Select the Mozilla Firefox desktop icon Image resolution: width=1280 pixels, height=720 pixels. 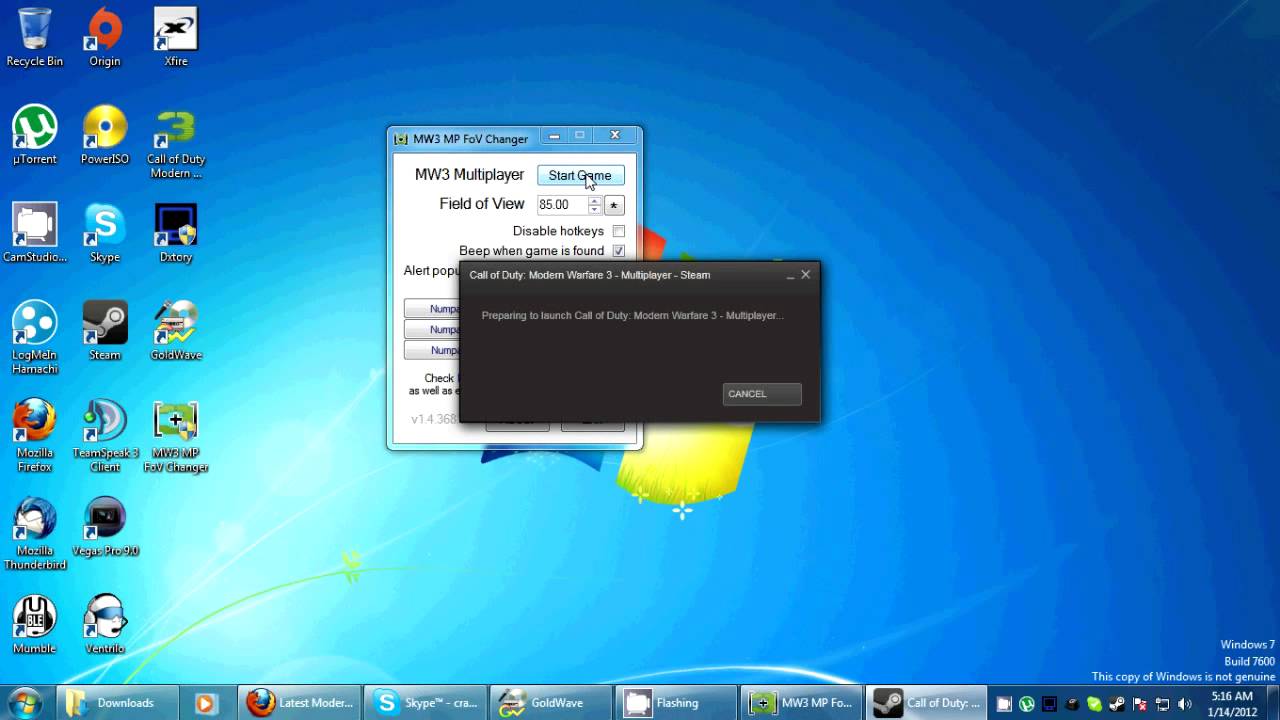click(34, 436)
